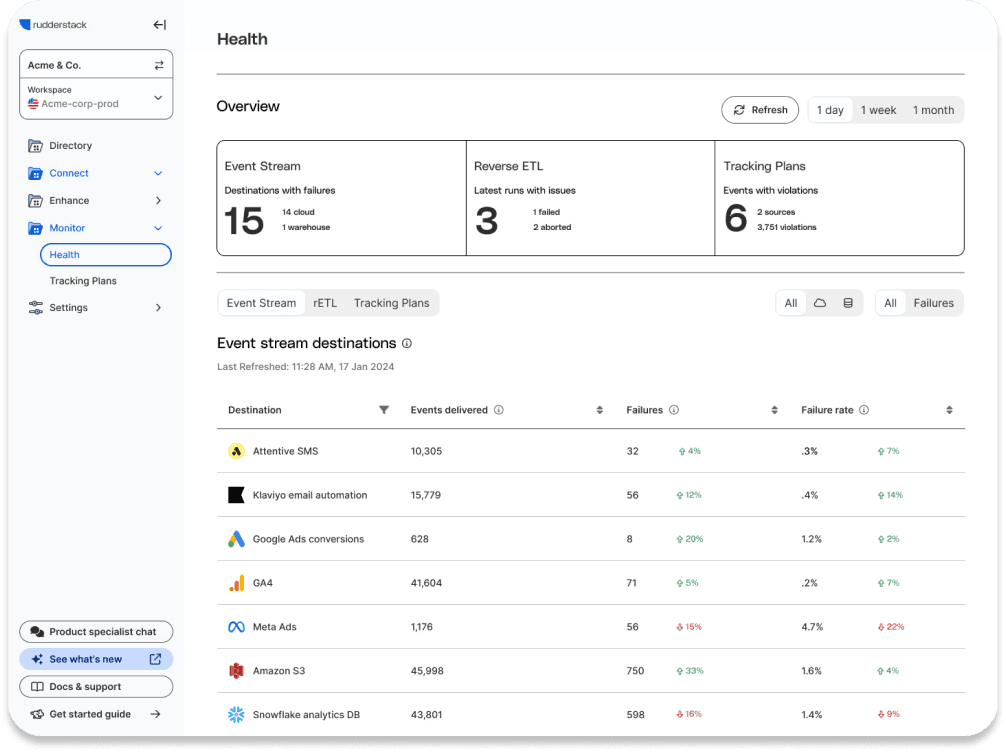The height and width of the screenshot is (752, 1006).
Task: Expand the Enhance section chevron
Action: [x=158, y=201]
